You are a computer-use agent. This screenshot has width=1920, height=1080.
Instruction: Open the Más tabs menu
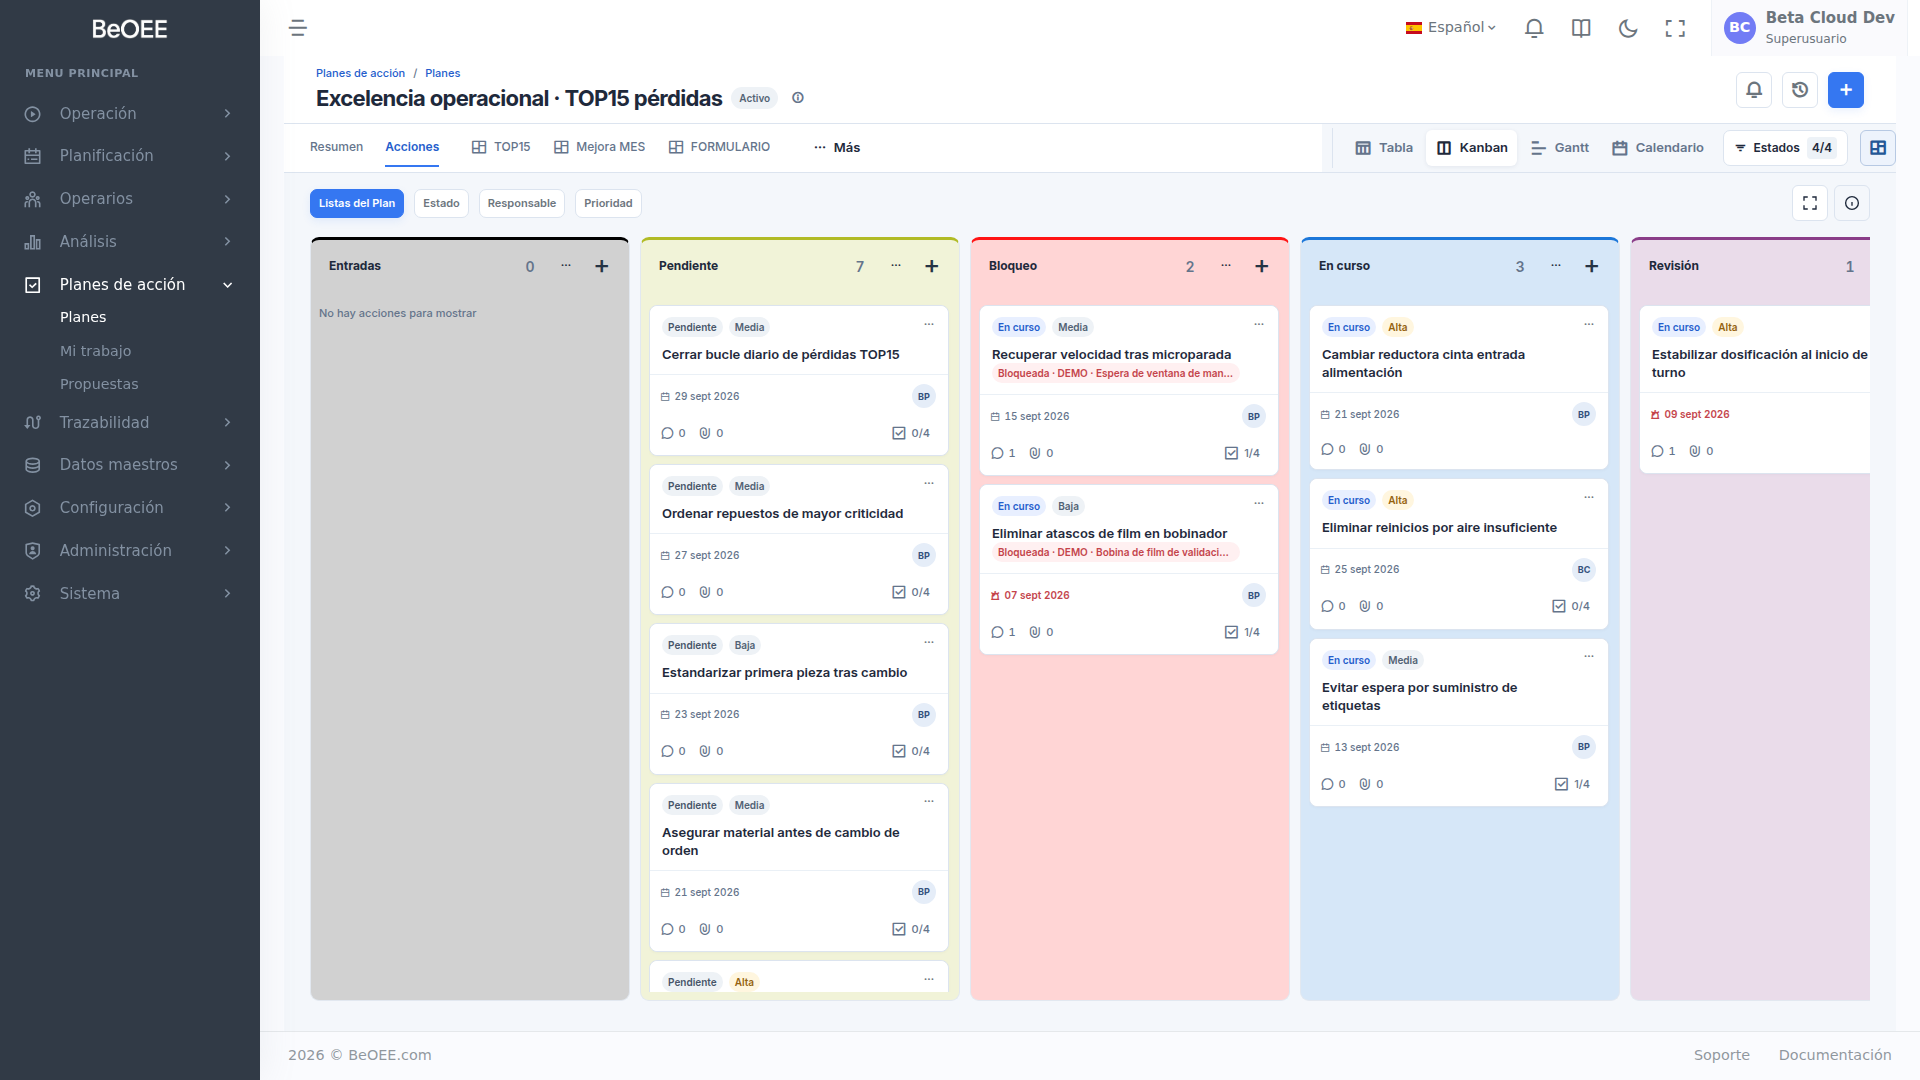point(837,148)
